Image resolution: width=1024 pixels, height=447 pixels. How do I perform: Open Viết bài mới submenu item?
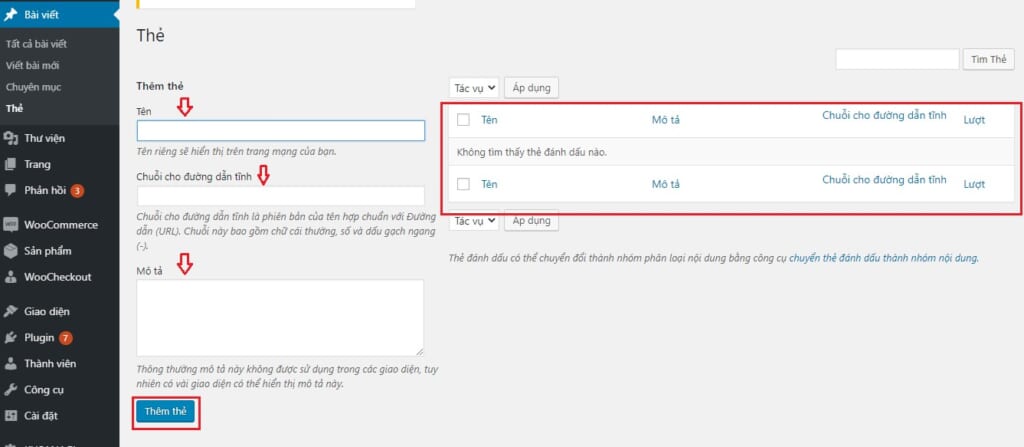(33, 66)
